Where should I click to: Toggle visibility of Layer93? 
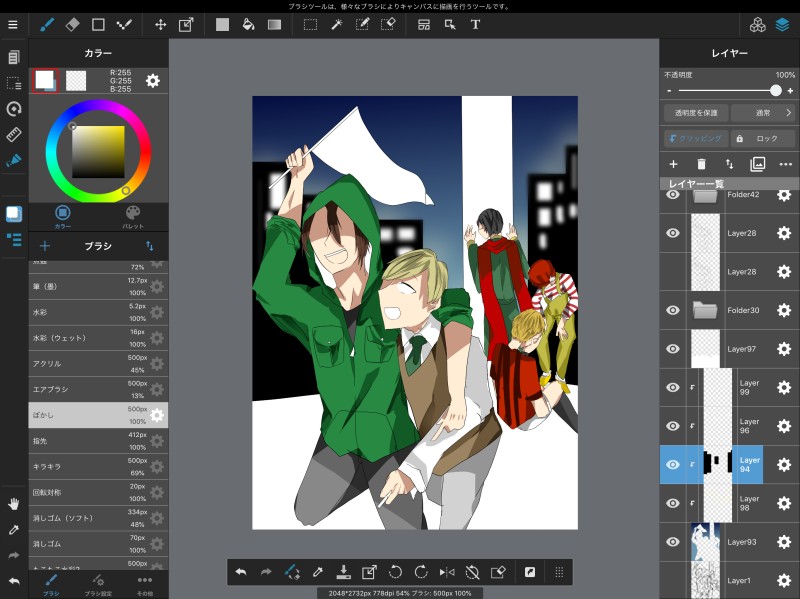[x=673, y=542]
